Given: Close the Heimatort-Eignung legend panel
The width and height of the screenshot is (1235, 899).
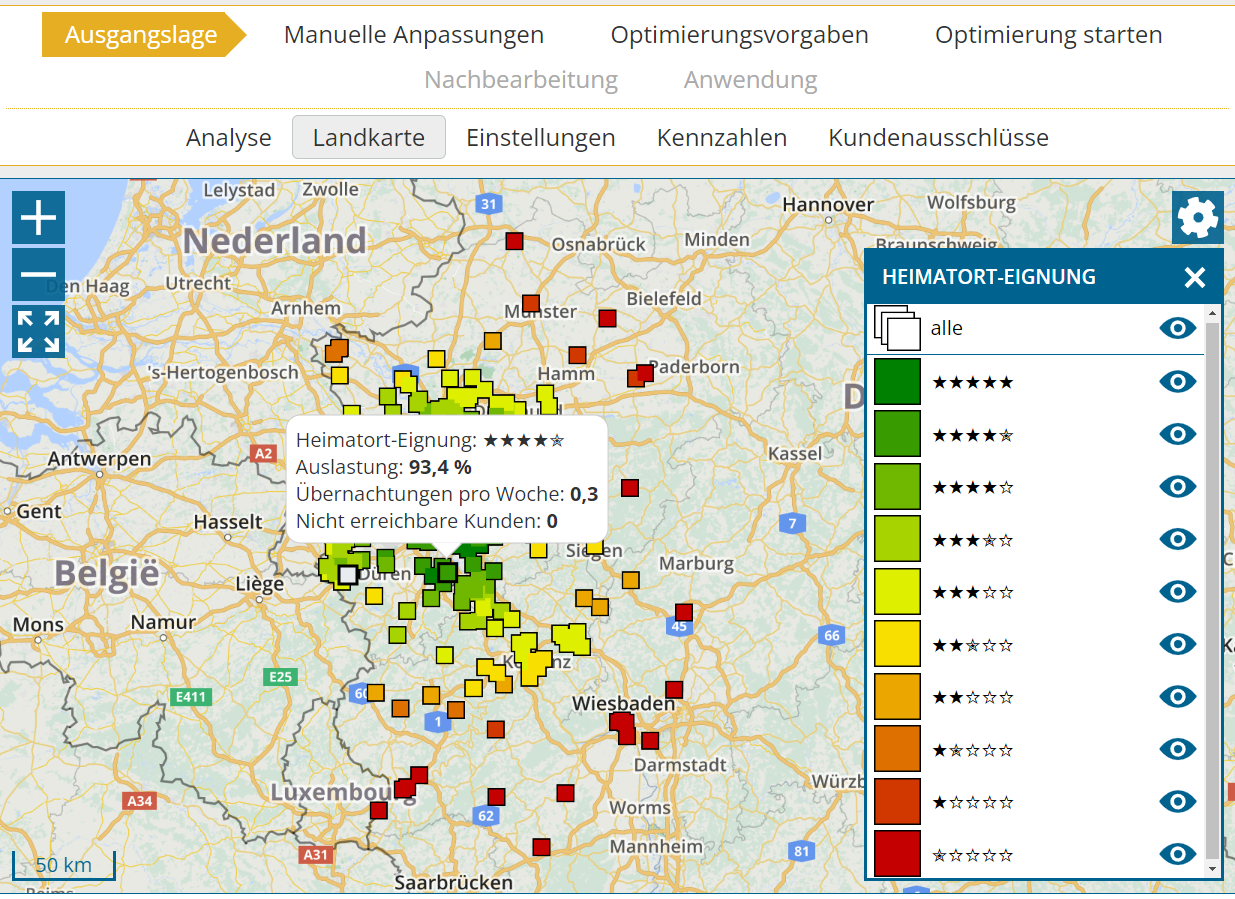Looking at the screenshot, I should coord(1195,277).
